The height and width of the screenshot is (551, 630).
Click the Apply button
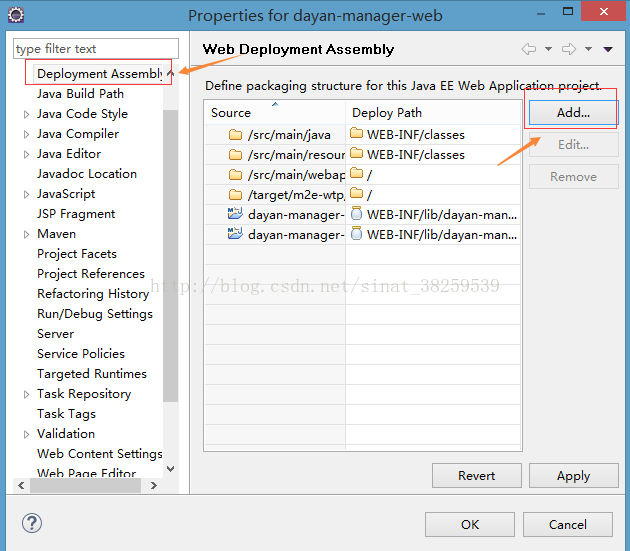pyautogui.click(x=573, y=476)
